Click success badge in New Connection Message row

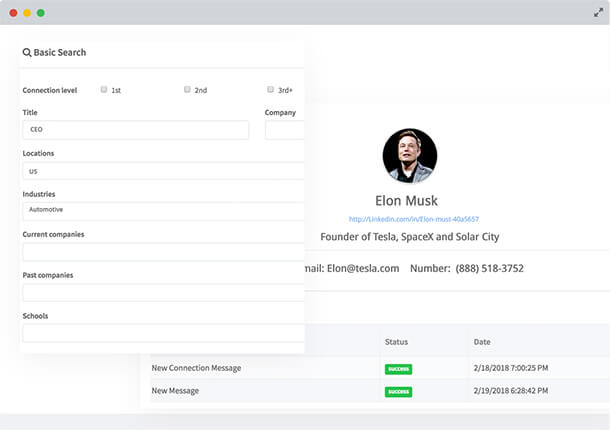point(398,369)
